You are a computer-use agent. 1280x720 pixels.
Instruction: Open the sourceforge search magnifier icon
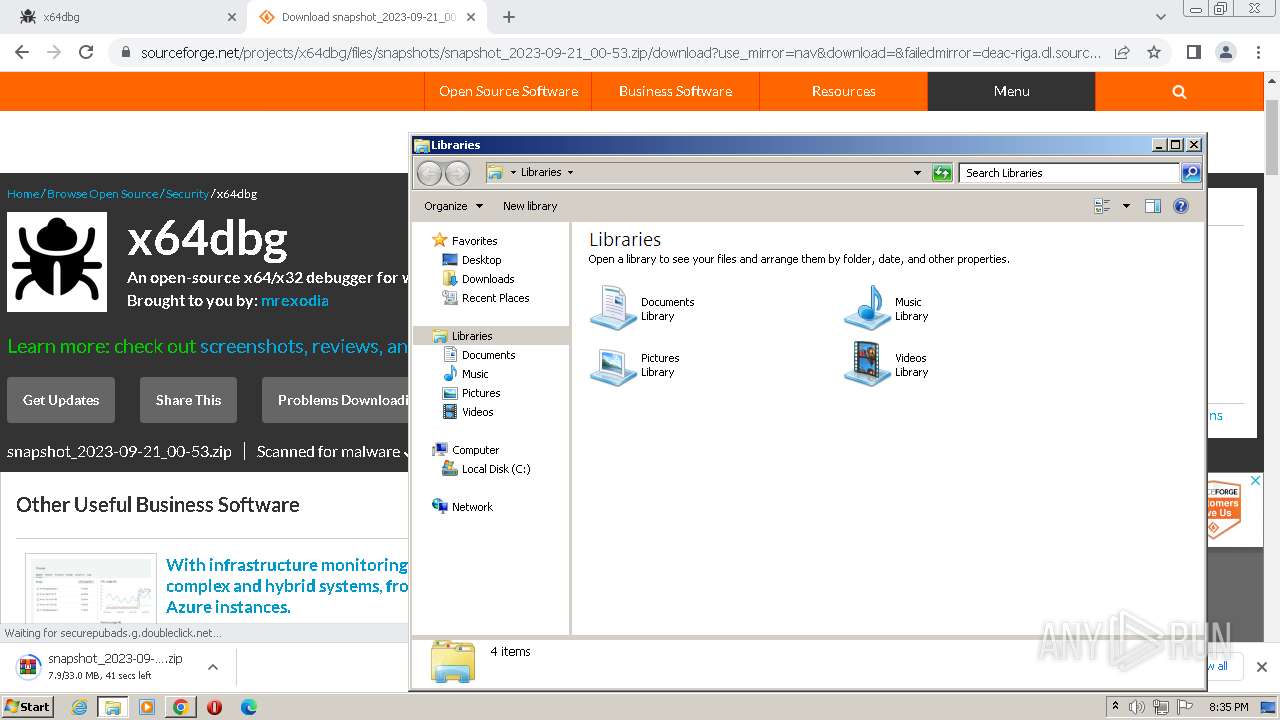[x=1179, y=91]
